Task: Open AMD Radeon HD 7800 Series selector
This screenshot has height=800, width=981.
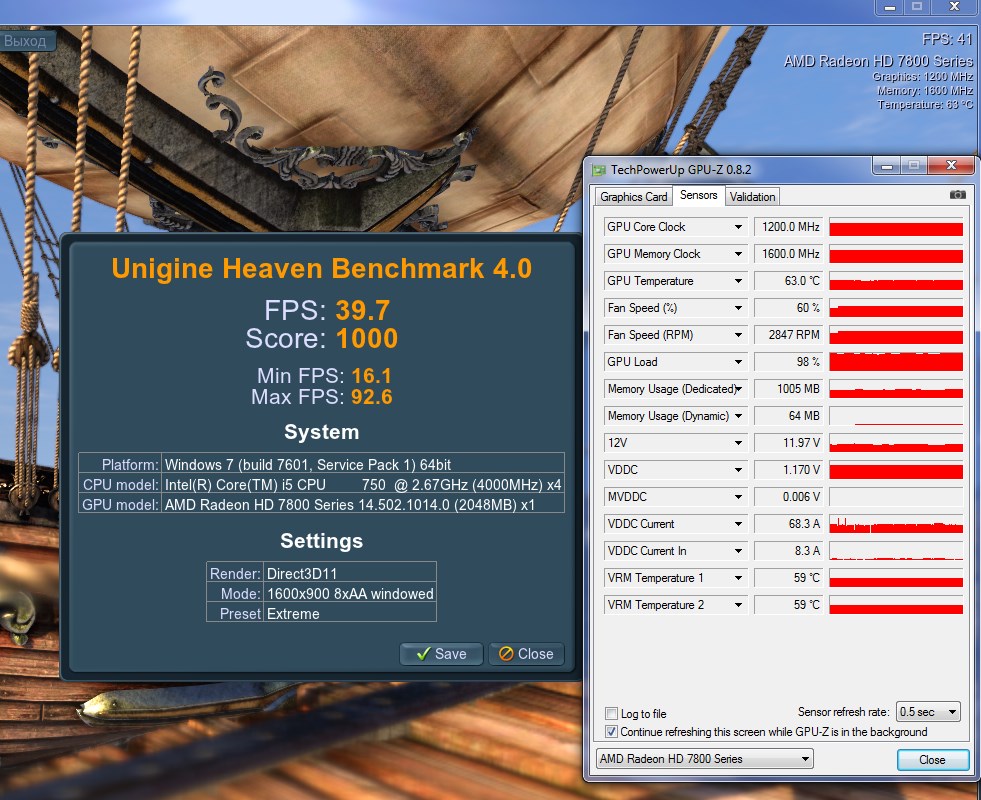Action: click(704, 759)
